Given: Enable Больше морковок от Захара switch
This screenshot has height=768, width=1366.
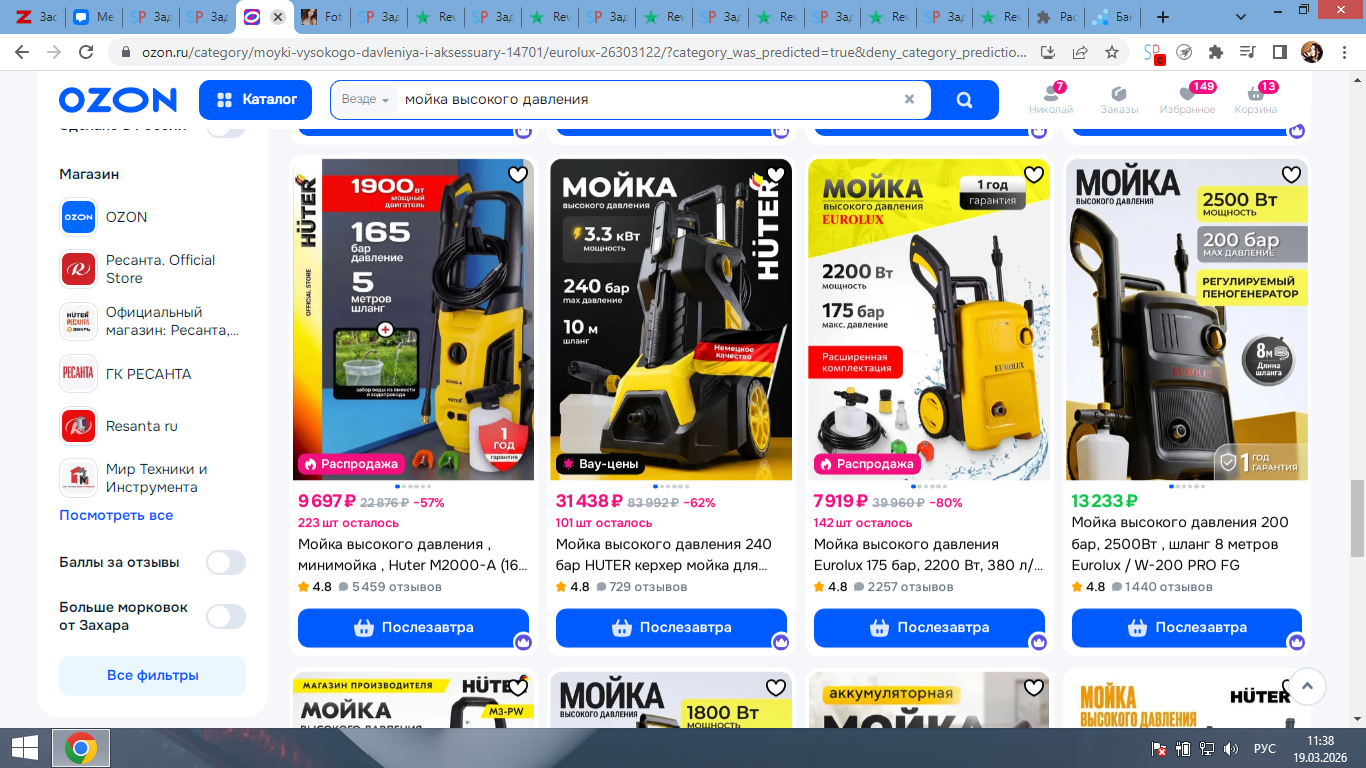Looking at the screenshot, I should coord(226,616).
